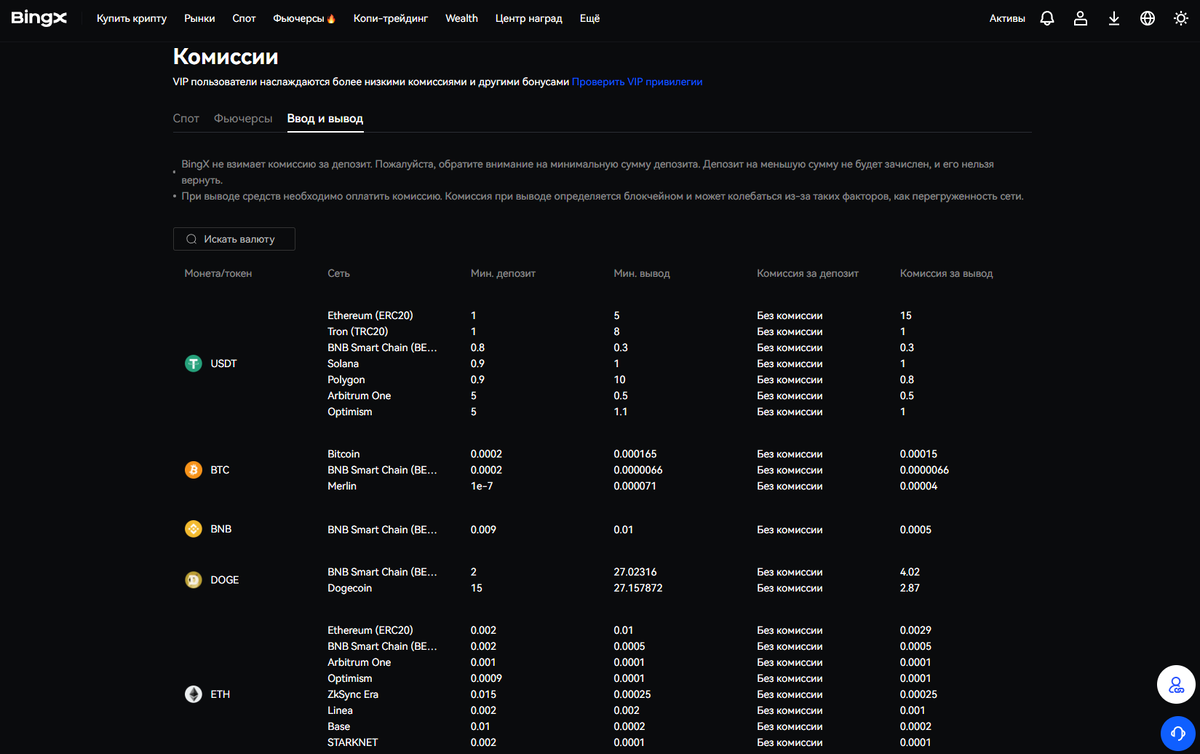Click Комиссия за вывод column header

click(x=947, y=273)
